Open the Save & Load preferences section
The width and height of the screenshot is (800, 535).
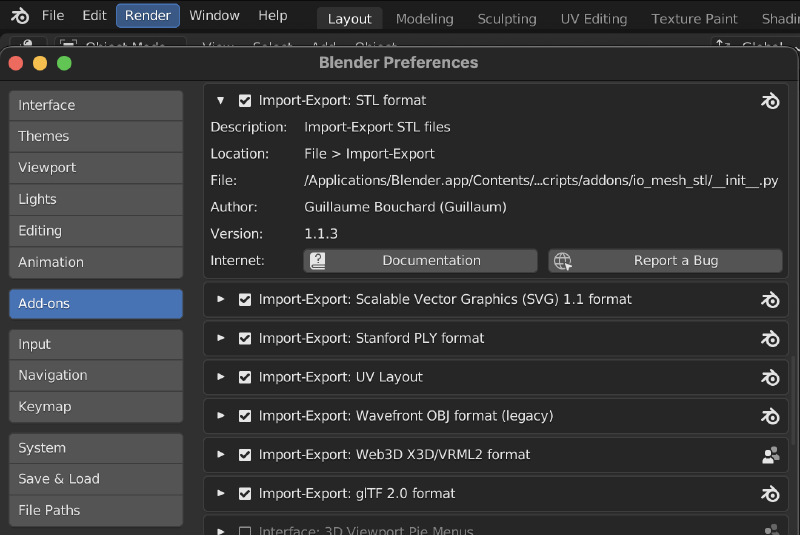[x=96, y=479]
